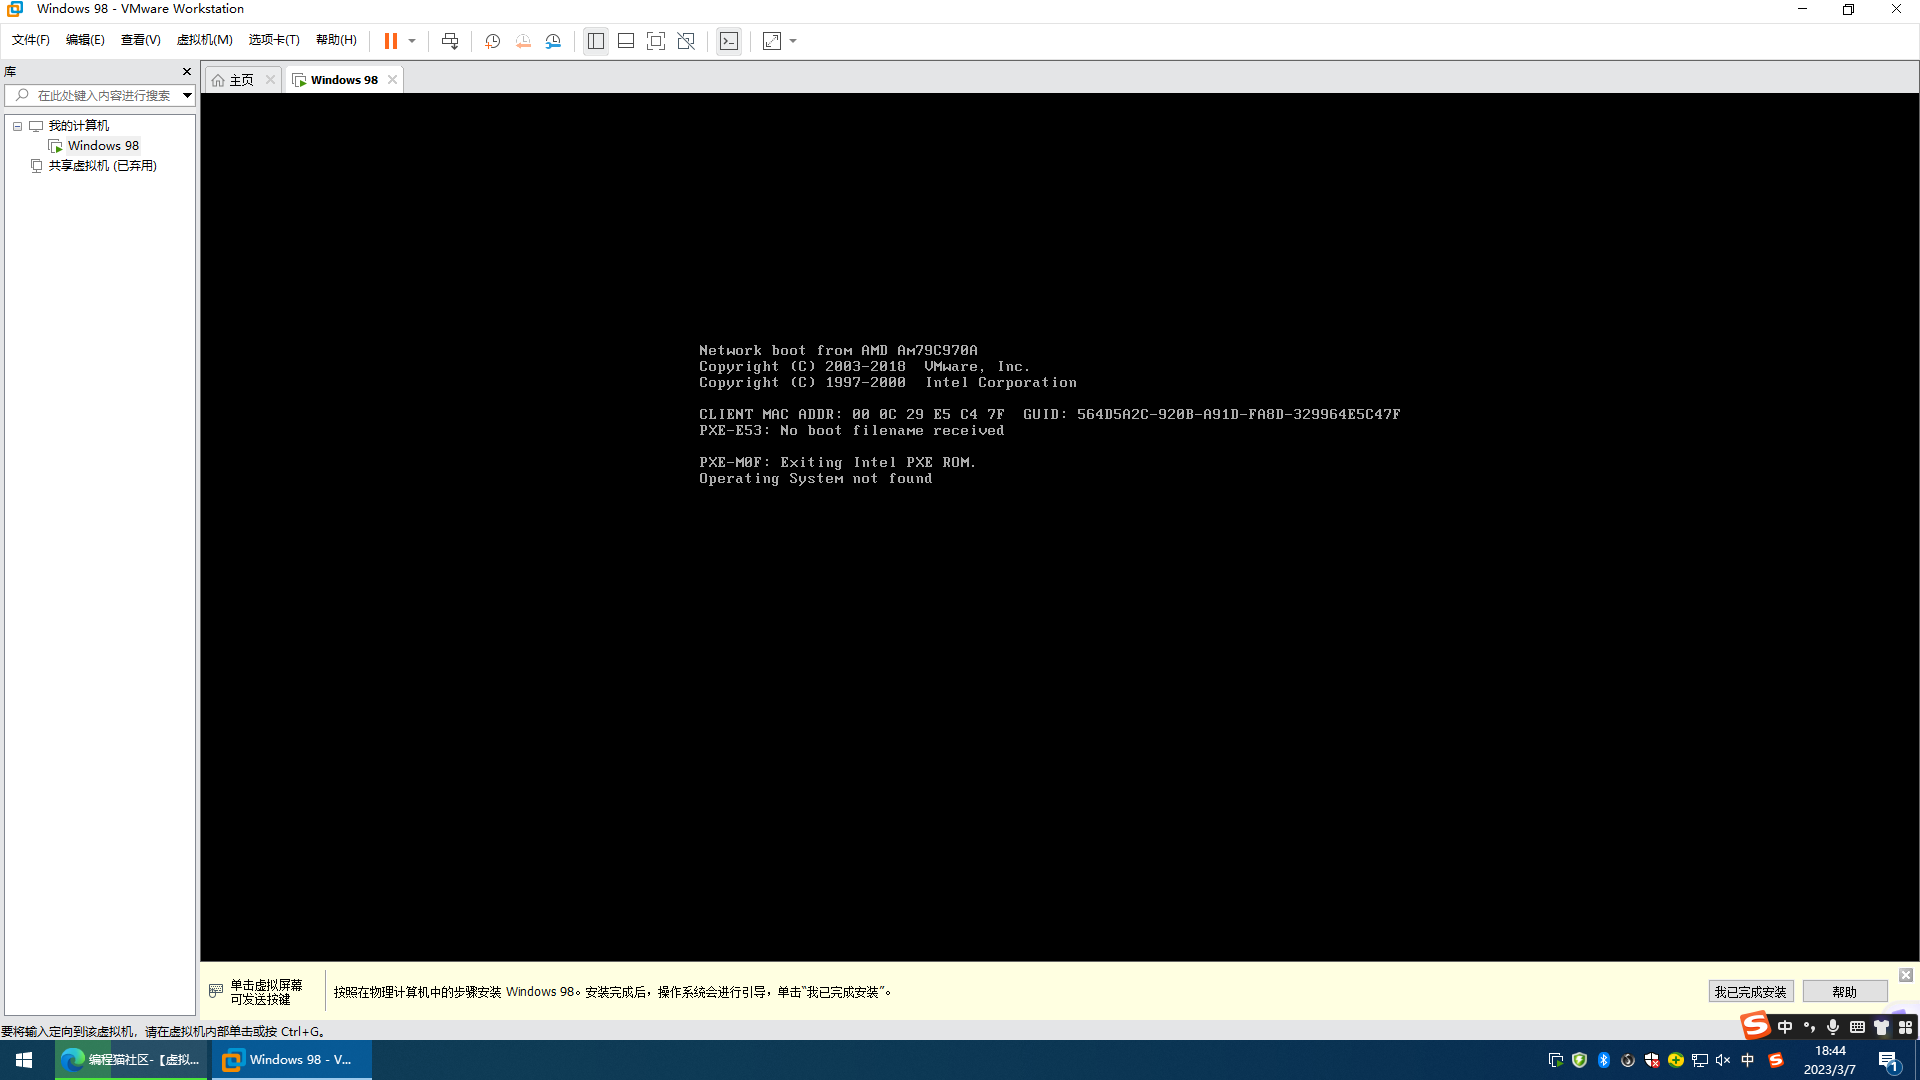Switch to the 主页 tab
The image size is (1920, 1080).
(241, 80)
